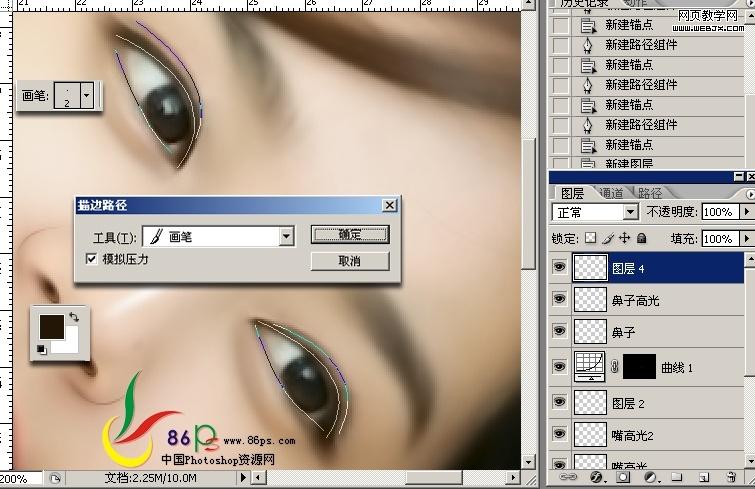This screenshot has width=755, height=489.
Task: Click the dark brown foreground color swatch
Action: [52, 327]
